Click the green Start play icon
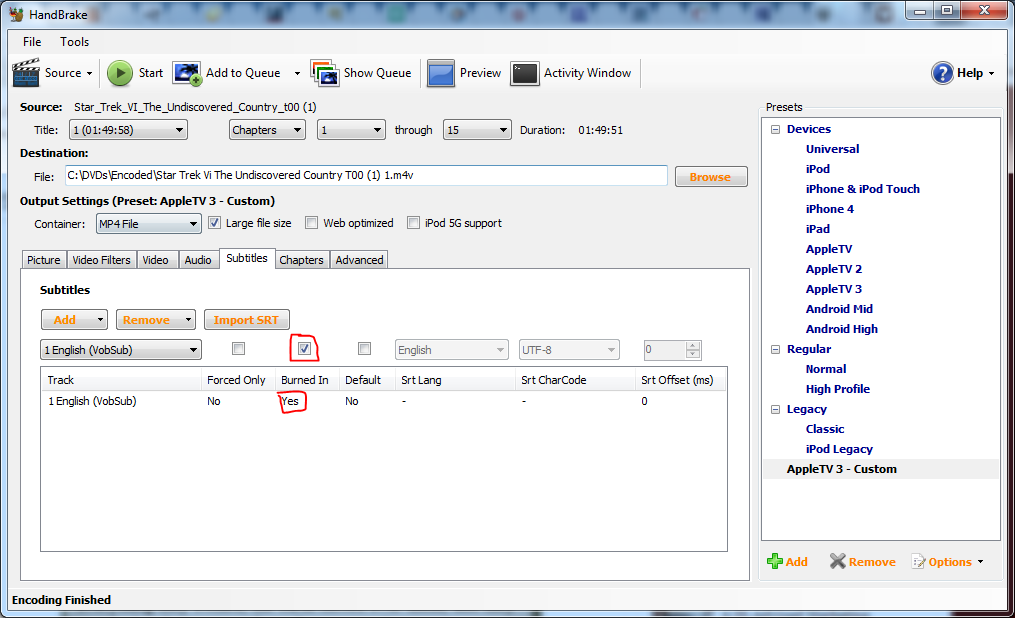 coord(120,73)
